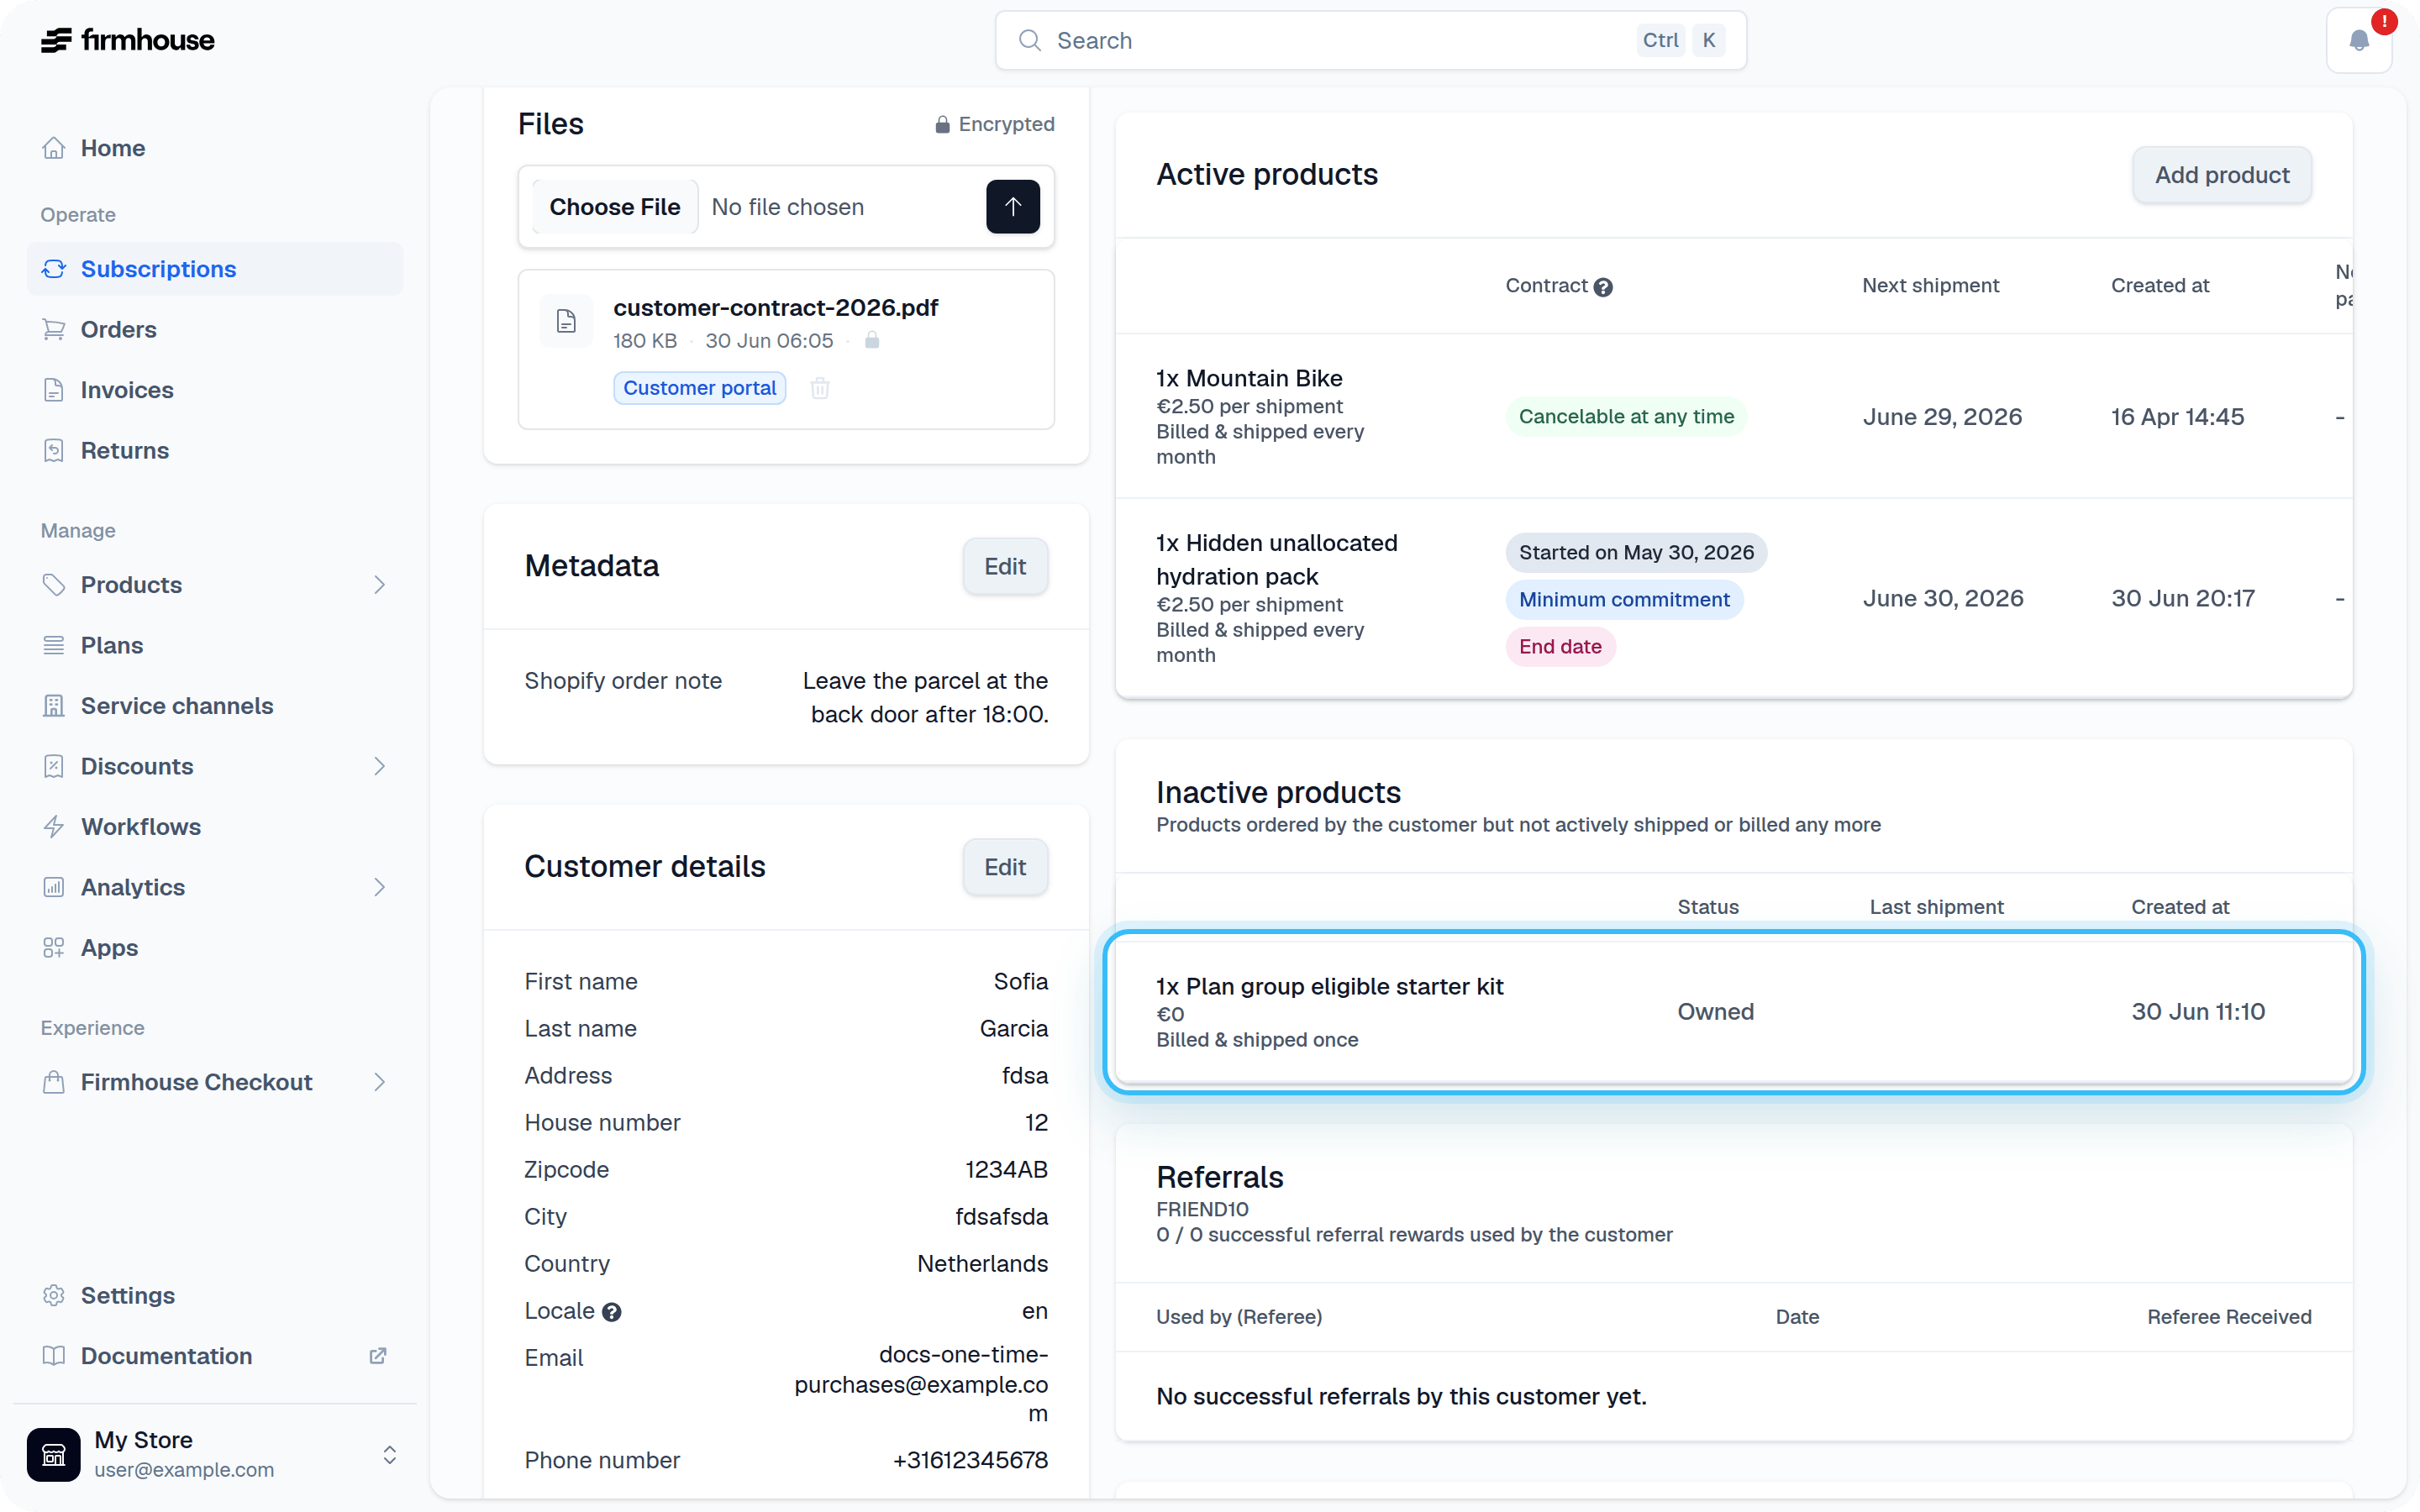Viewport: 2420px width, 1512px height.
Task: Click the Analytics chart icon
Action: pyautogui.click(x=54, y=887)
